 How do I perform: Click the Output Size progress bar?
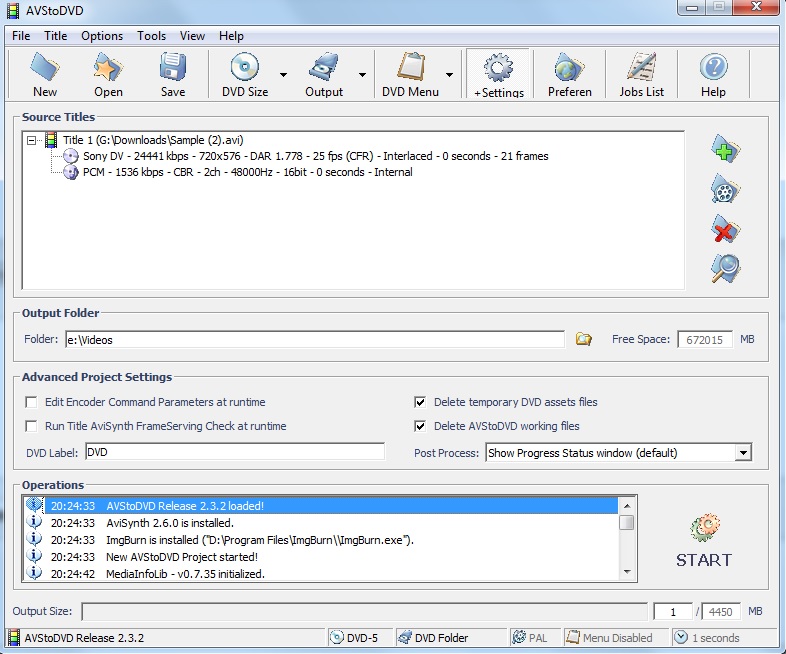(364, 611)
